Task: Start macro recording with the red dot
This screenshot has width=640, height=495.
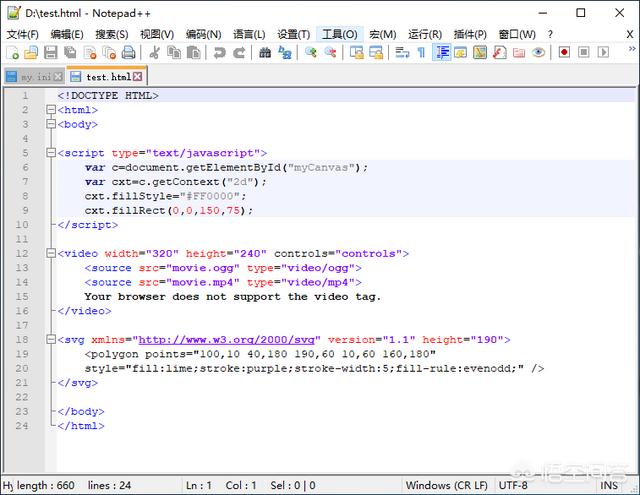Action: coord(564,53)
